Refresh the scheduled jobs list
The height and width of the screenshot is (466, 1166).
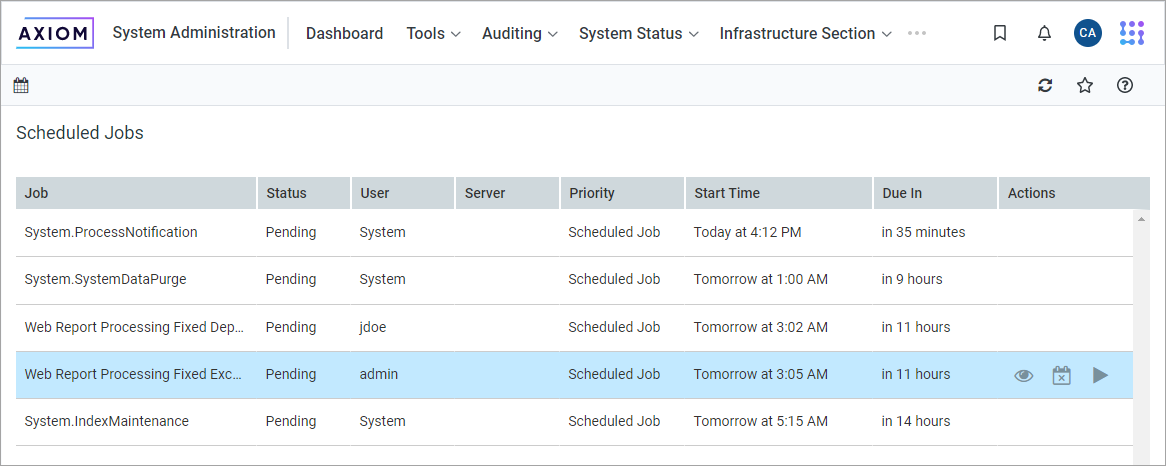[1045, 86]
